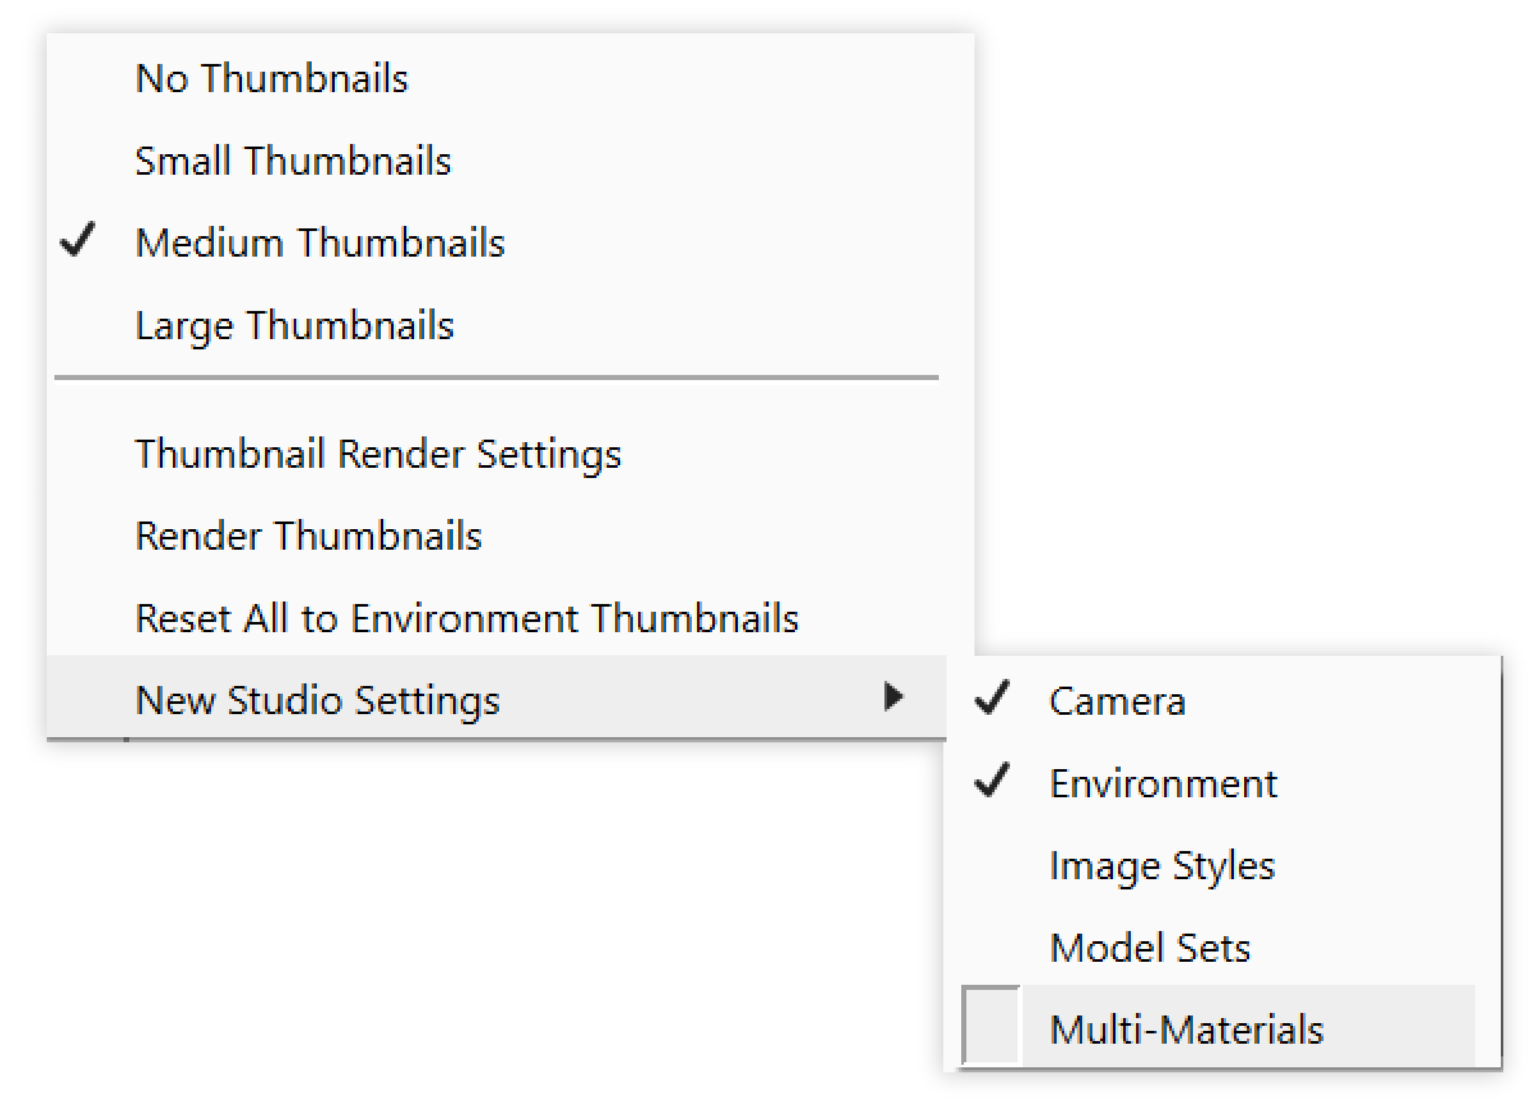Switch to Small Thumbnails
Image resolution: width=1536 pixels, height=1107 pixels.
(x=293, y=160)
